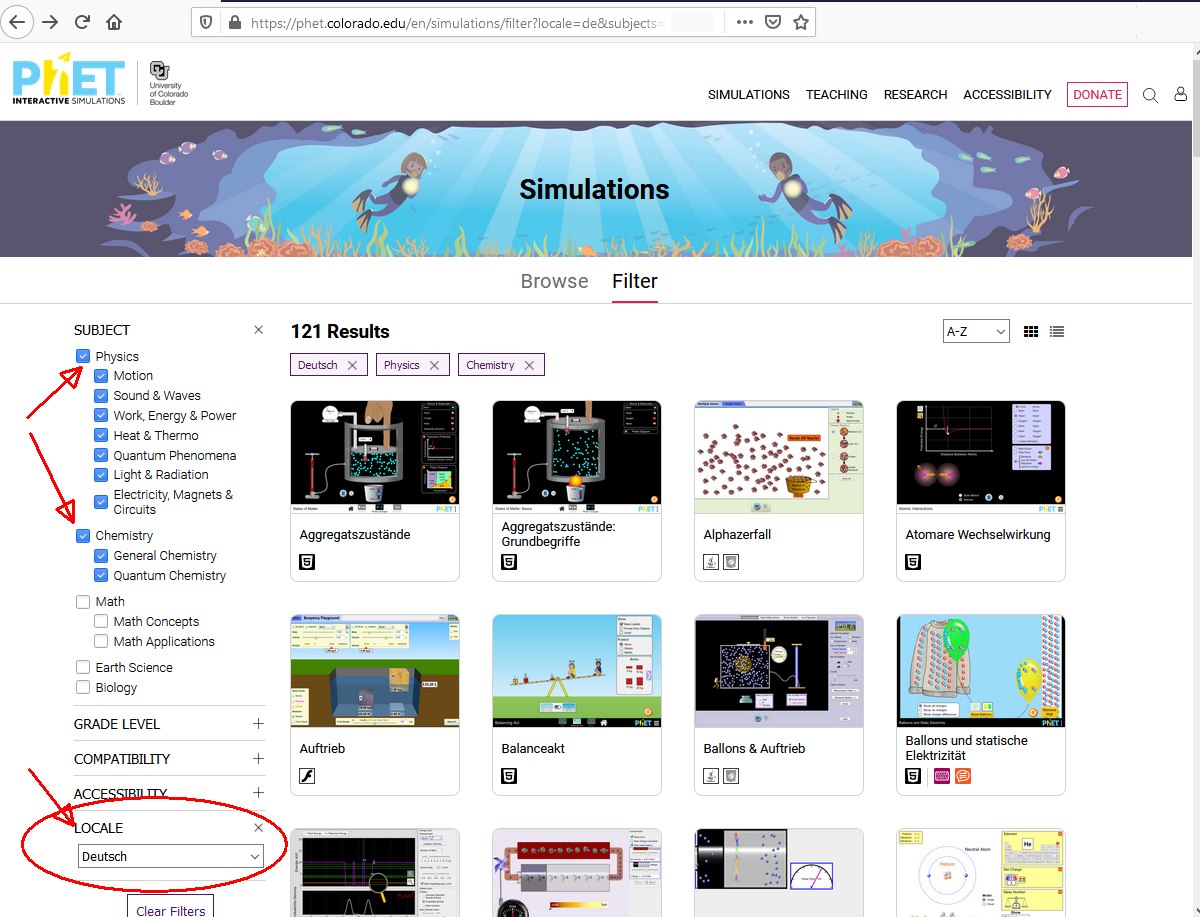Click the Clear Filters button
The height and width of the screenshot is (917, 1200).
(170, 908)
